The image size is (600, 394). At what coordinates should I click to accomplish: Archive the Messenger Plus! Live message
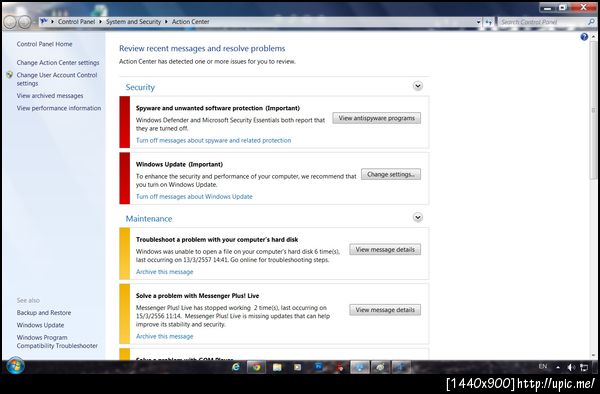point(165,337)
